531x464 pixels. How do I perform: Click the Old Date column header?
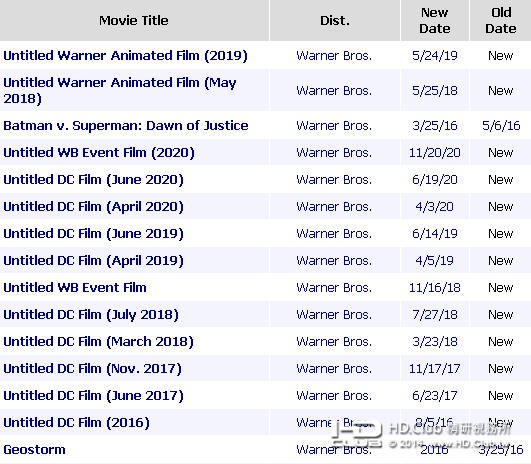(501, 20)
